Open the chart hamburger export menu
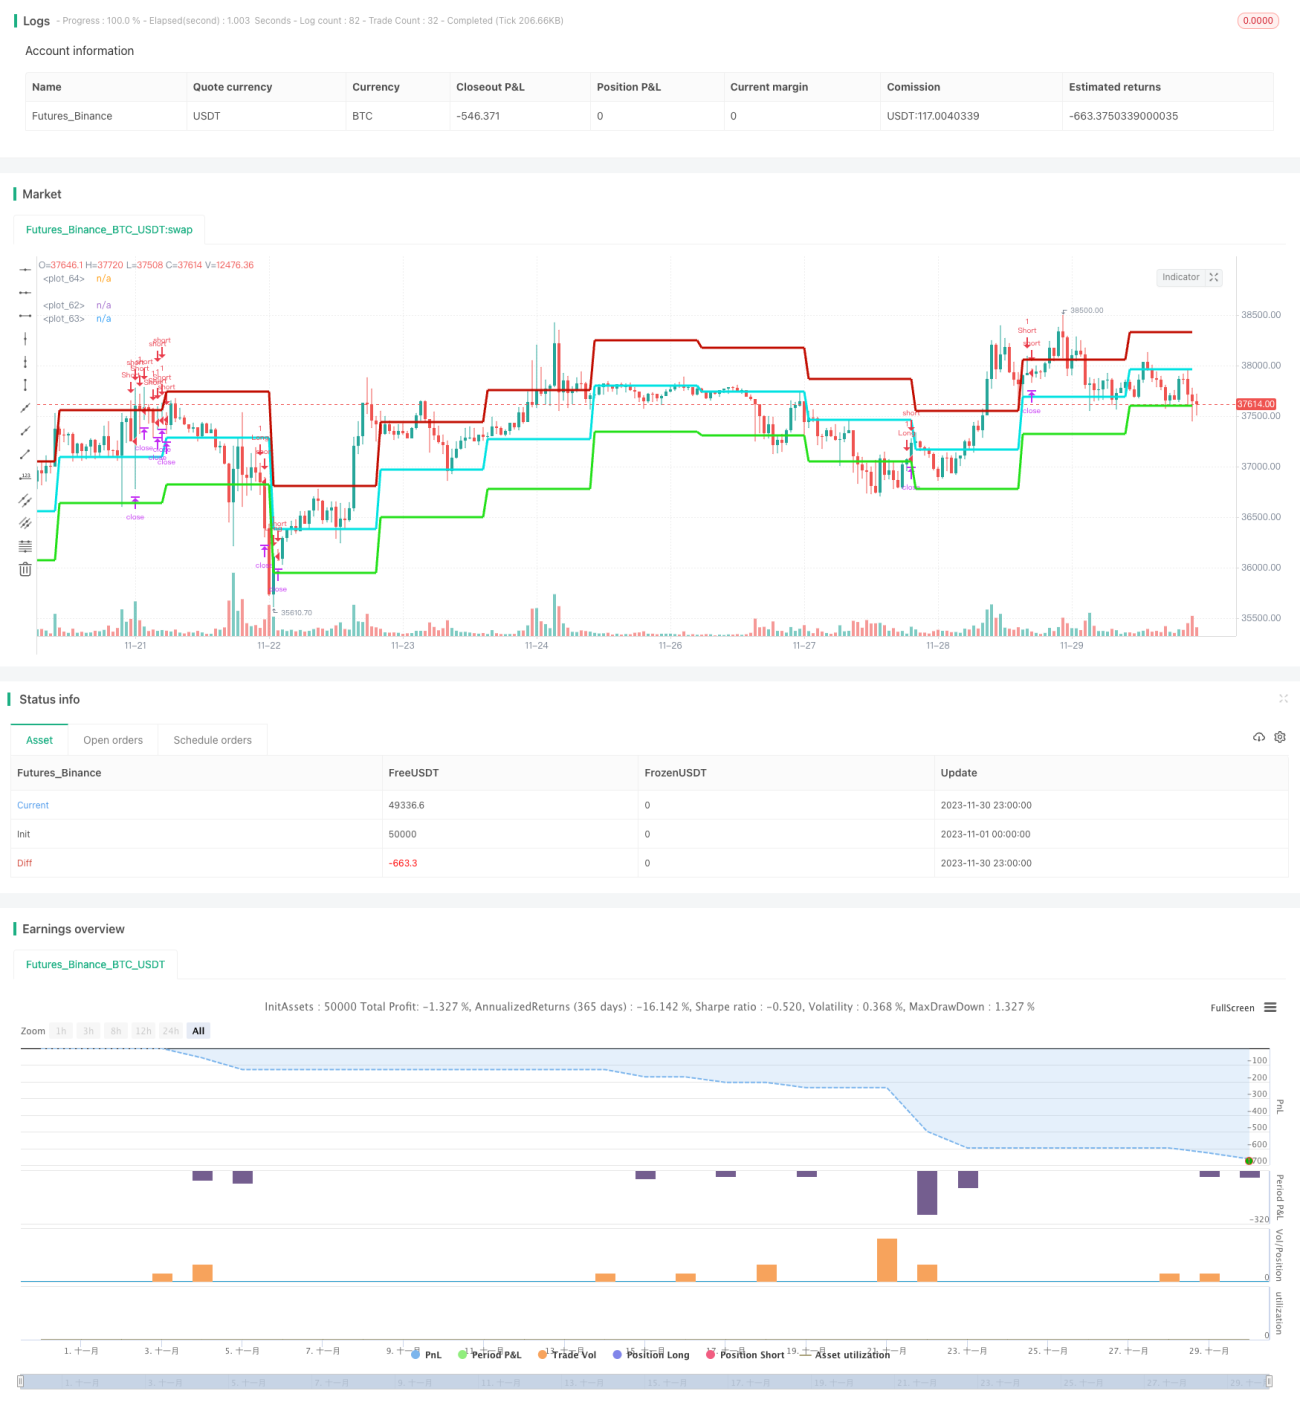The image size is (1300, 1411). click(x=1270, y=1007)
